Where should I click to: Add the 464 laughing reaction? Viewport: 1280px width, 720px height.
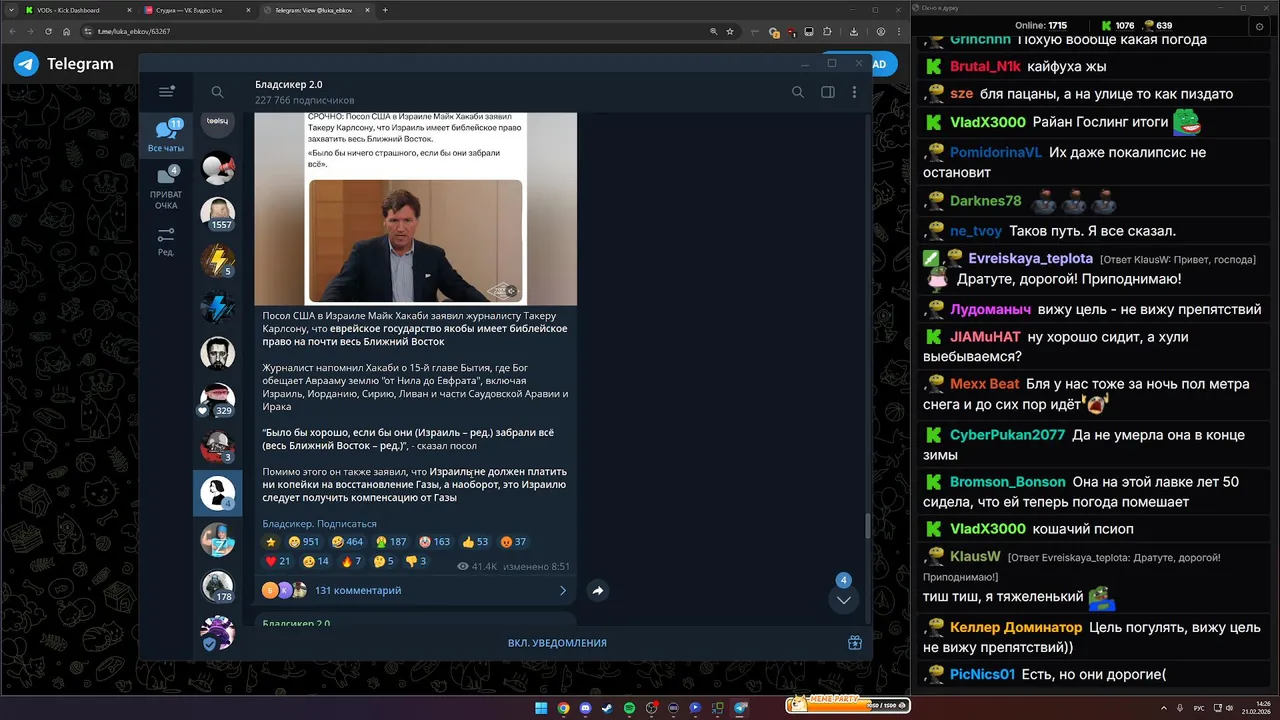(x=347, y=542)
